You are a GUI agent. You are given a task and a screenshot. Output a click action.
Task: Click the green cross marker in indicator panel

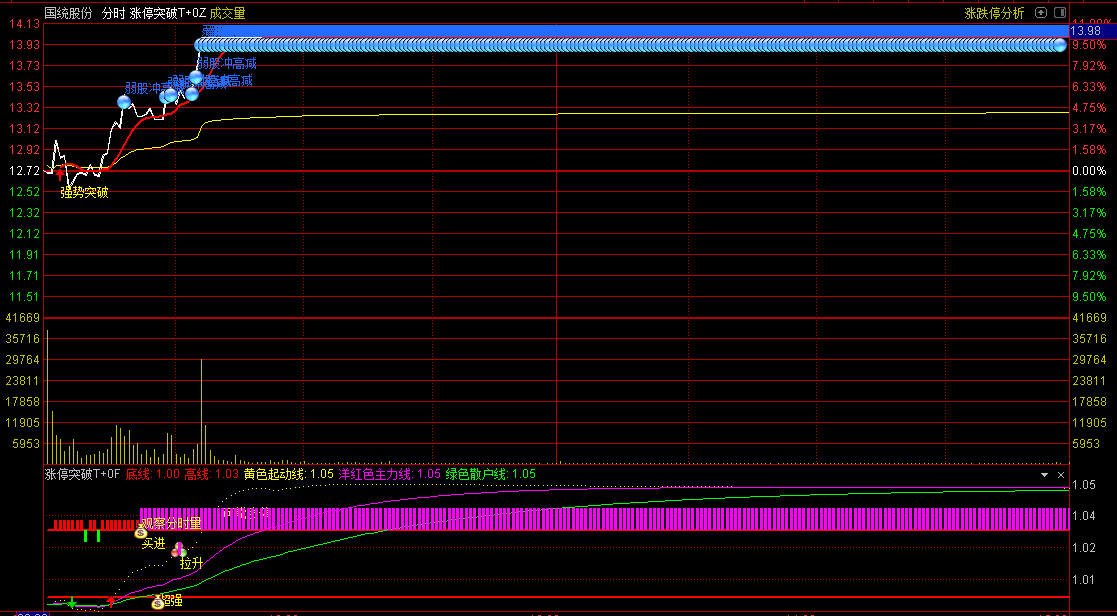[x=72, y=602]
